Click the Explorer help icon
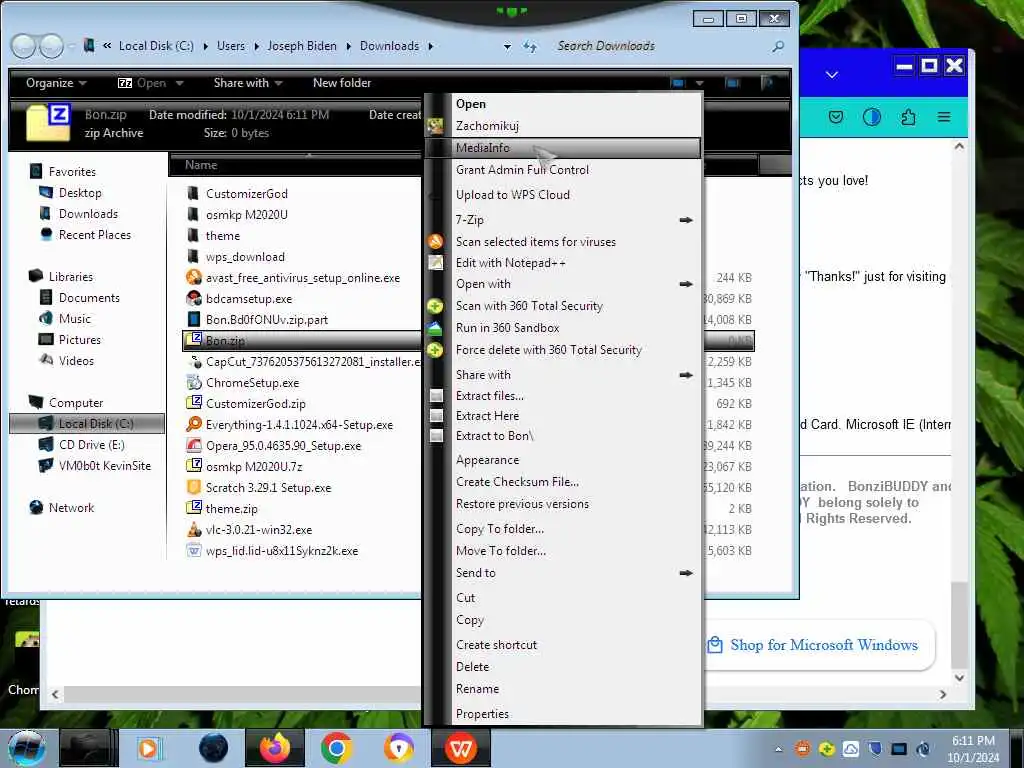 767,83
